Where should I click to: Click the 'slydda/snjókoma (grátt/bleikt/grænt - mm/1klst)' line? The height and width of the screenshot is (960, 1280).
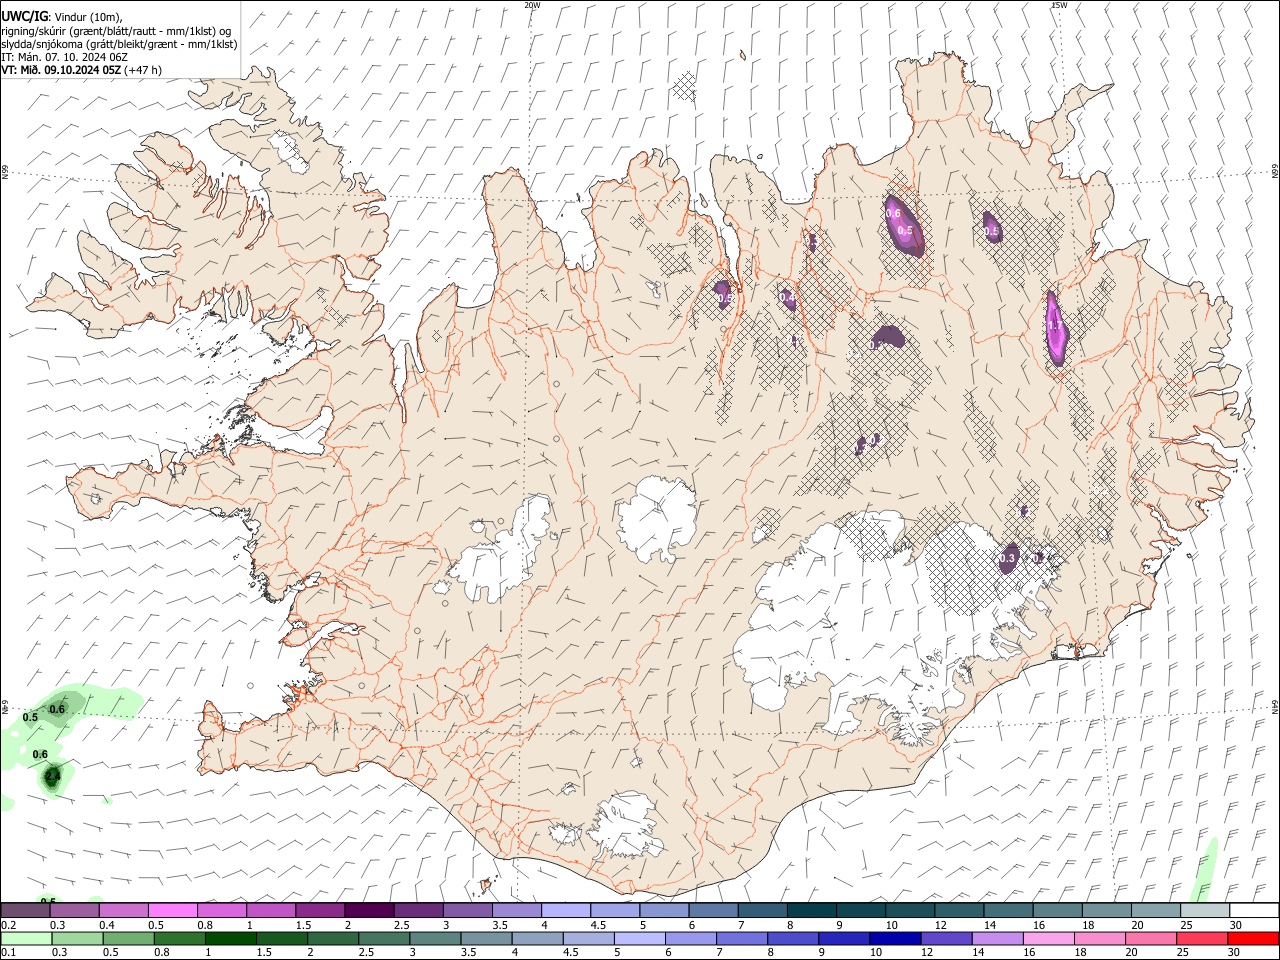coord(119,44)
